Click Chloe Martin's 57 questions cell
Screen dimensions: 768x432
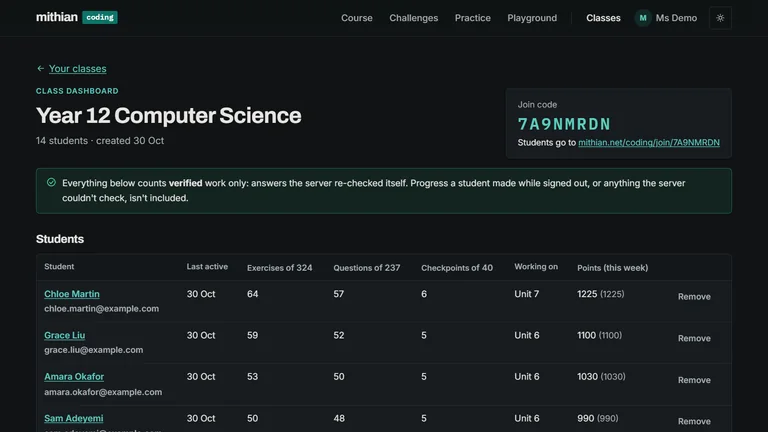pos(338,294)
